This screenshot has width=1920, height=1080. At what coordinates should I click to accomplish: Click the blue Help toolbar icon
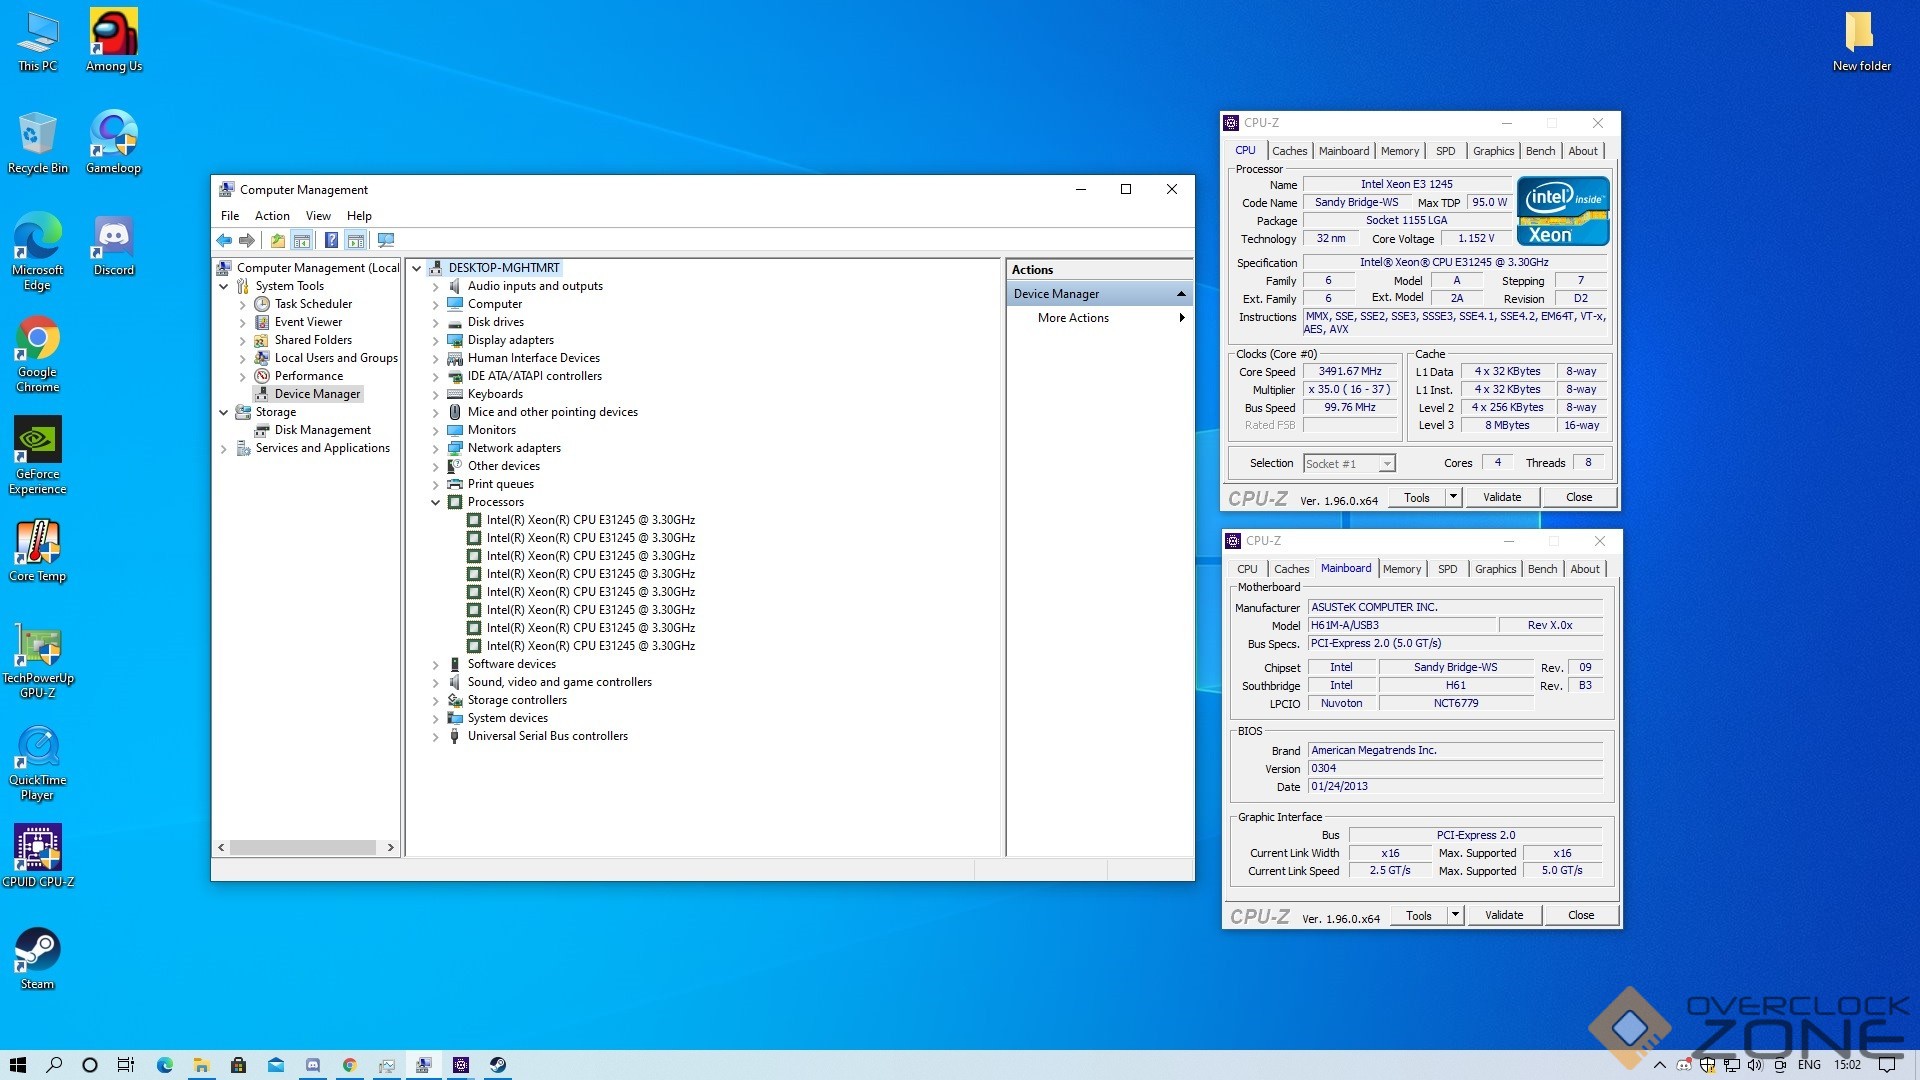(331, 240)
